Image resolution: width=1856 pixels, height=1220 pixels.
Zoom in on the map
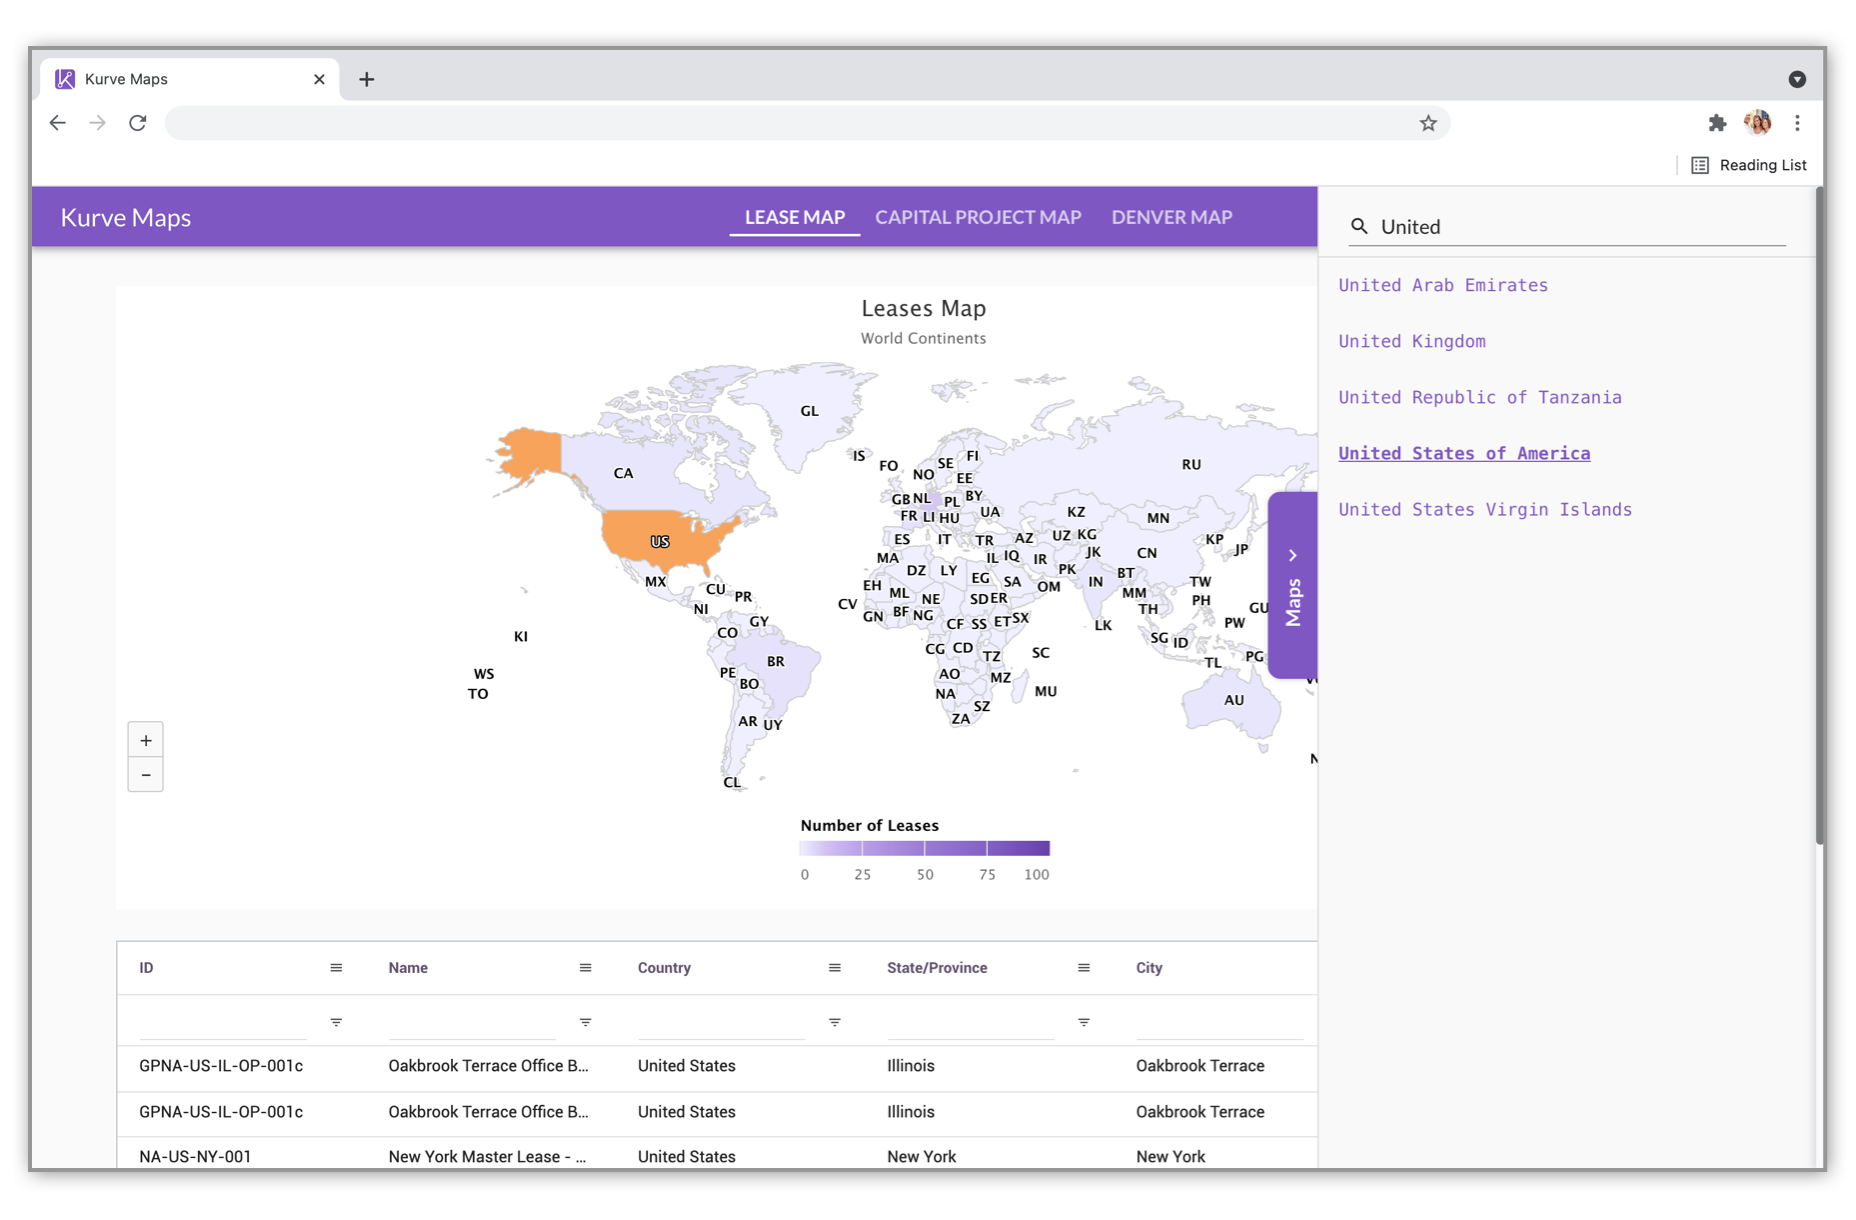coord(146,740)
